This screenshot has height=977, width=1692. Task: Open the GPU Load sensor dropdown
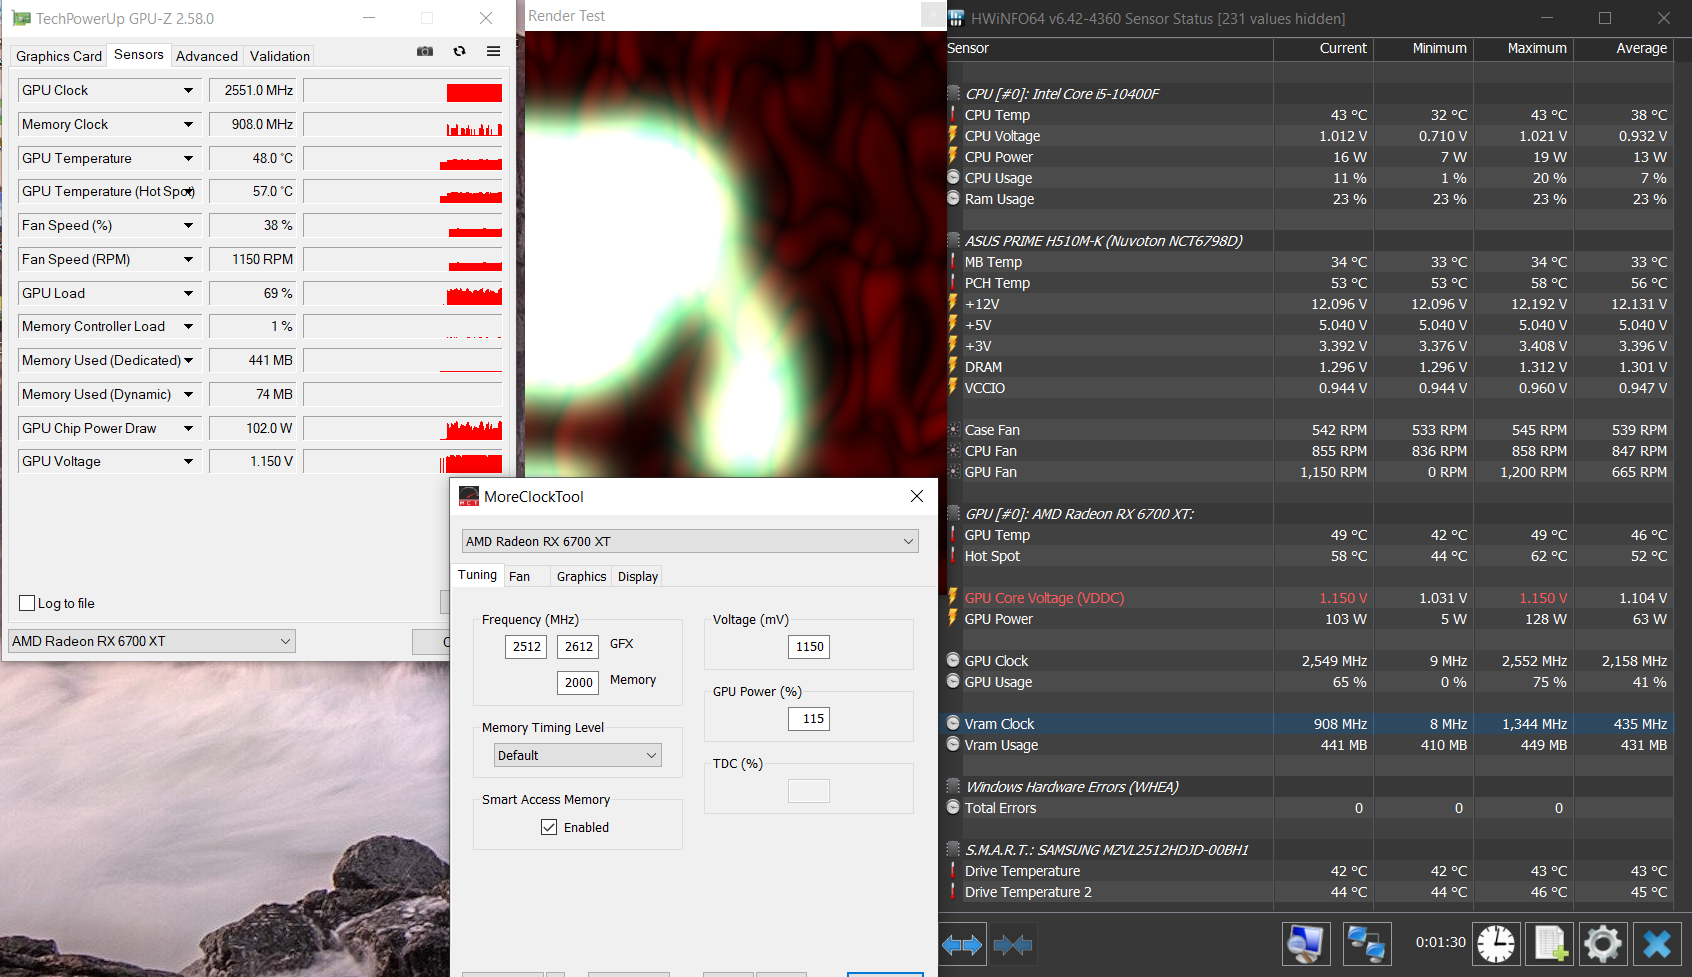coord(188,293)
